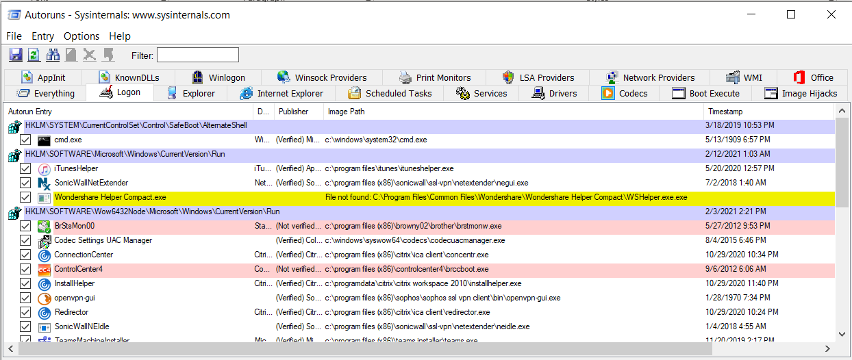Open the Help menu

coord(120,36)
